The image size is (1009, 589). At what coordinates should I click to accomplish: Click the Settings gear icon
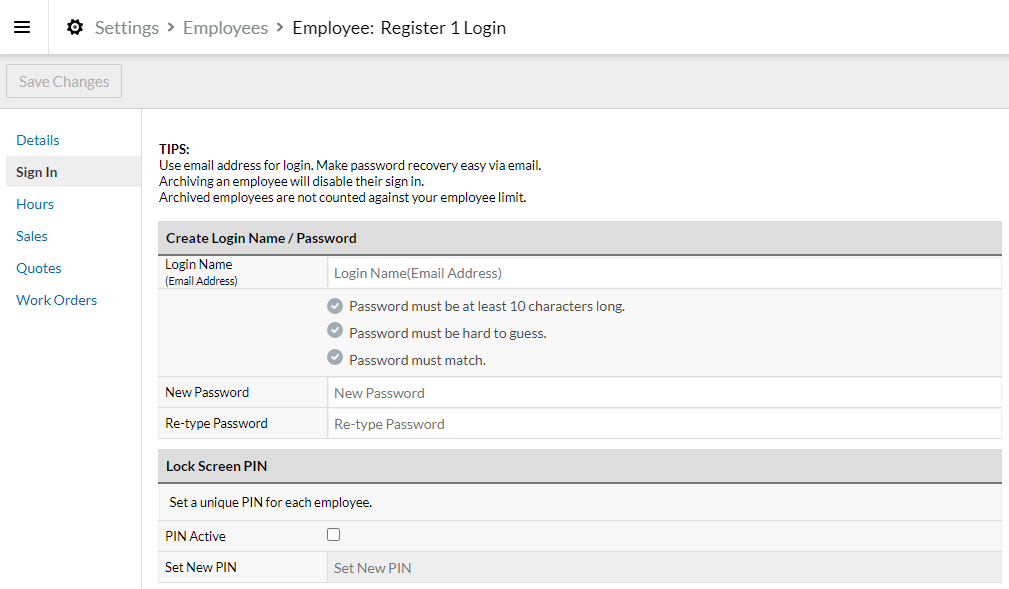pos(75,27)
